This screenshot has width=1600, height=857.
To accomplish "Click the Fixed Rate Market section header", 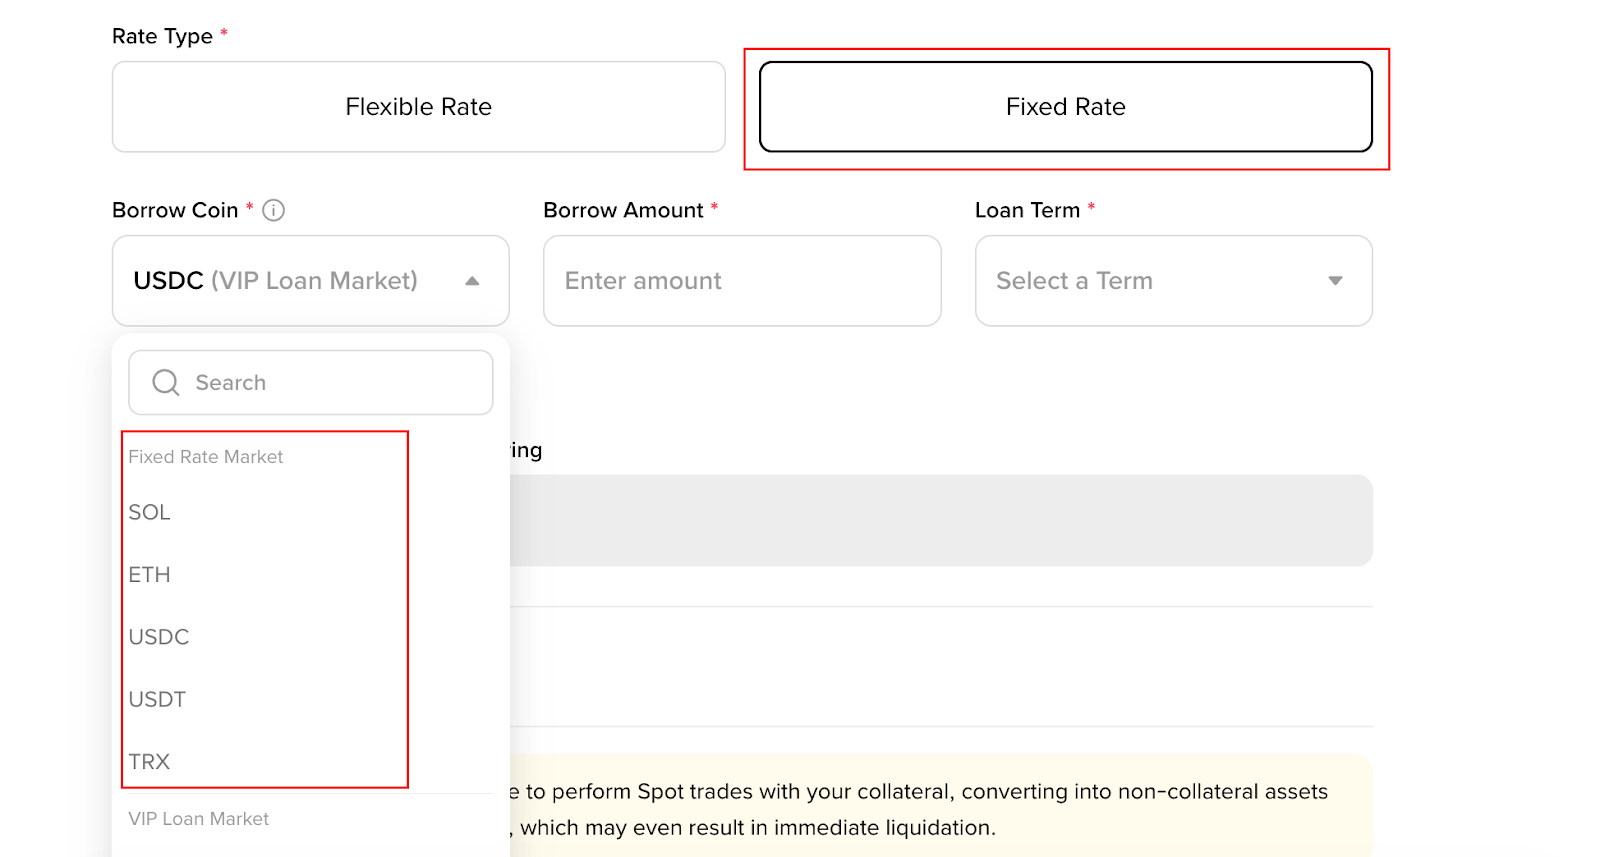I will pyautogui.click(x=206, y=457).
